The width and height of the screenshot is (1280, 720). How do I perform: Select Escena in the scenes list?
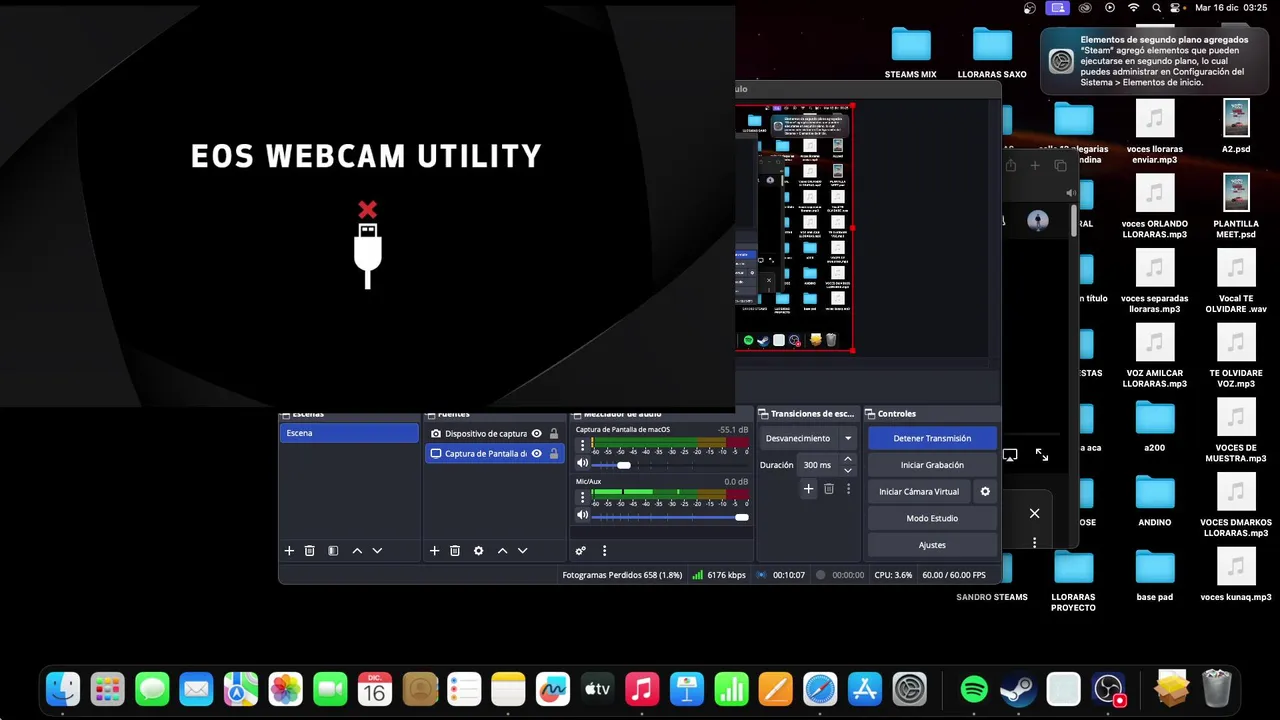349,433
